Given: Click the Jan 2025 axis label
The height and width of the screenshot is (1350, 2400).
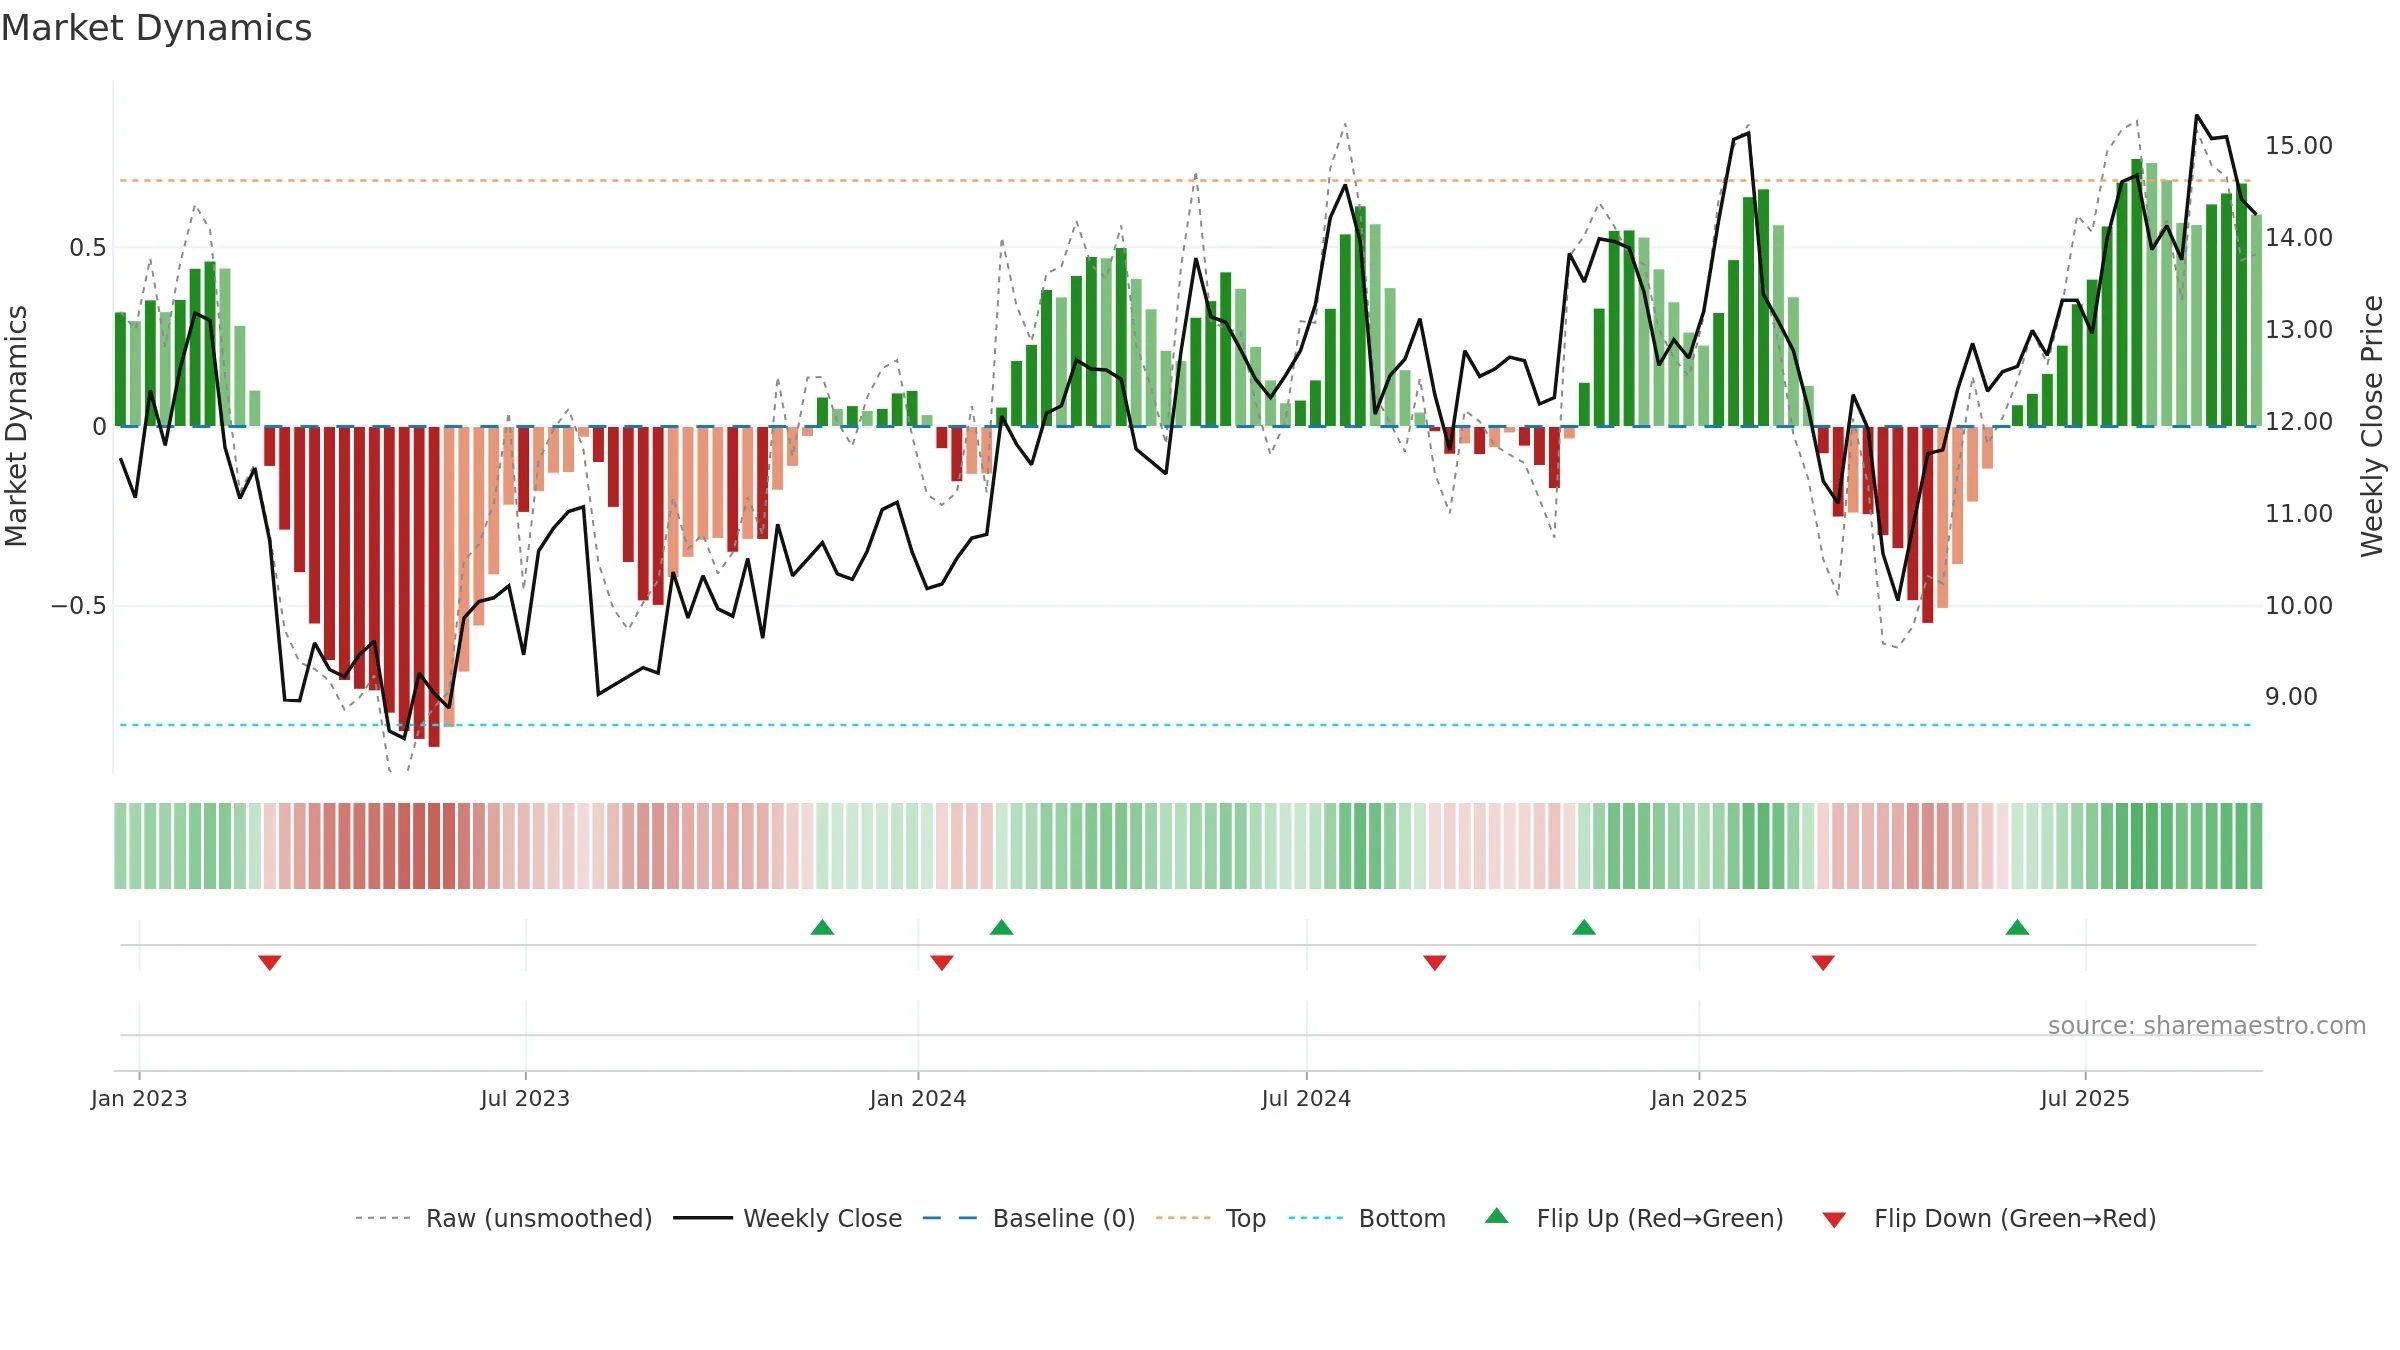Looking at the screenshot, I should (1699, 1098).
